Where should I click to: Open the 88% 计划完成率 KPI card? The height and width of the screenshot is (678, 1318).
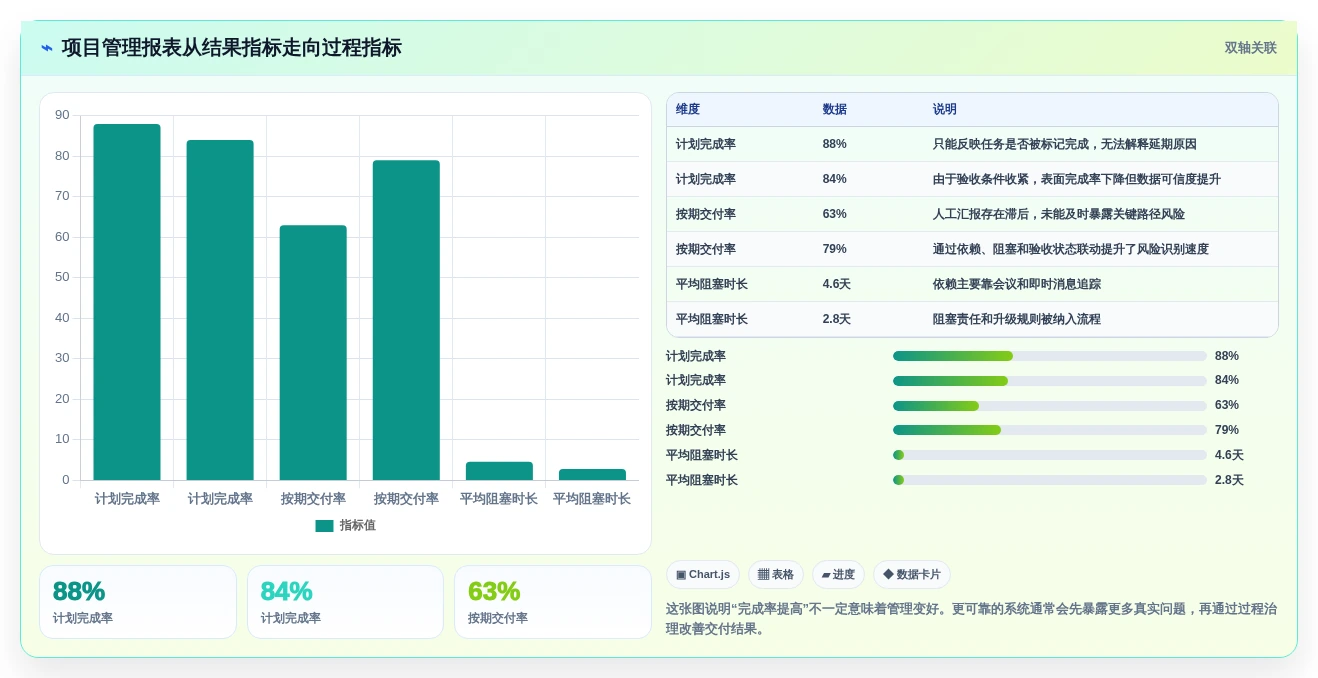138,602
